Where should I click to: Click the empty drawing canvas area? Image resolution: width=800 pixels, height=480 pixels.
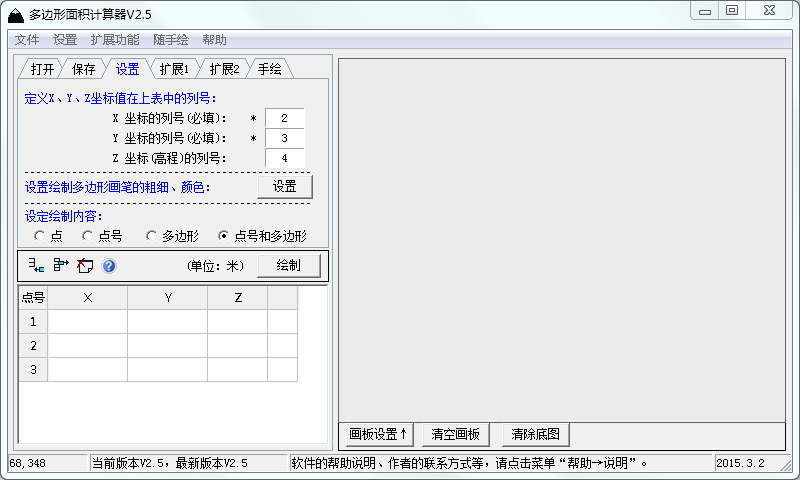tap(562, 240)
